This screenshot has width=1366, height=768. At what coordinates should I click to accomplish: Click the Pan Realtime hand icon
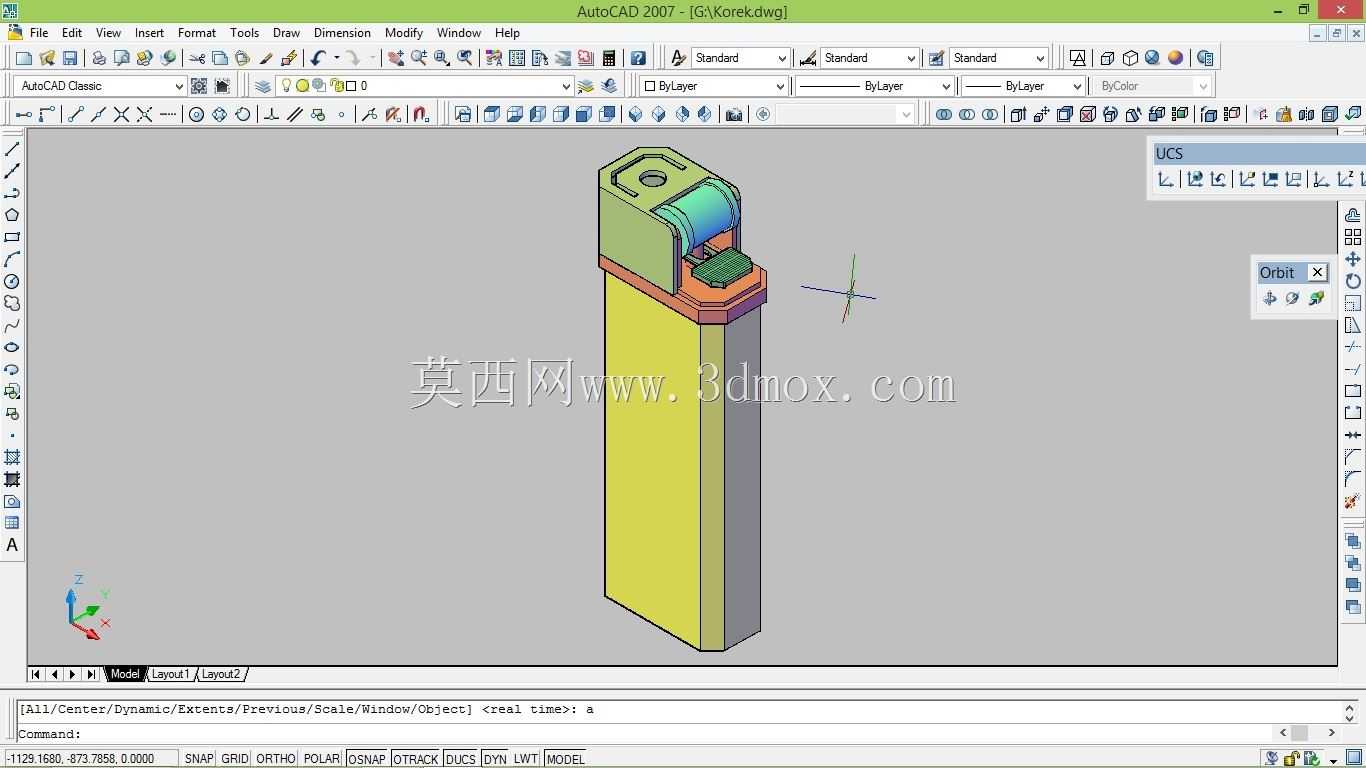coord(396,58)
